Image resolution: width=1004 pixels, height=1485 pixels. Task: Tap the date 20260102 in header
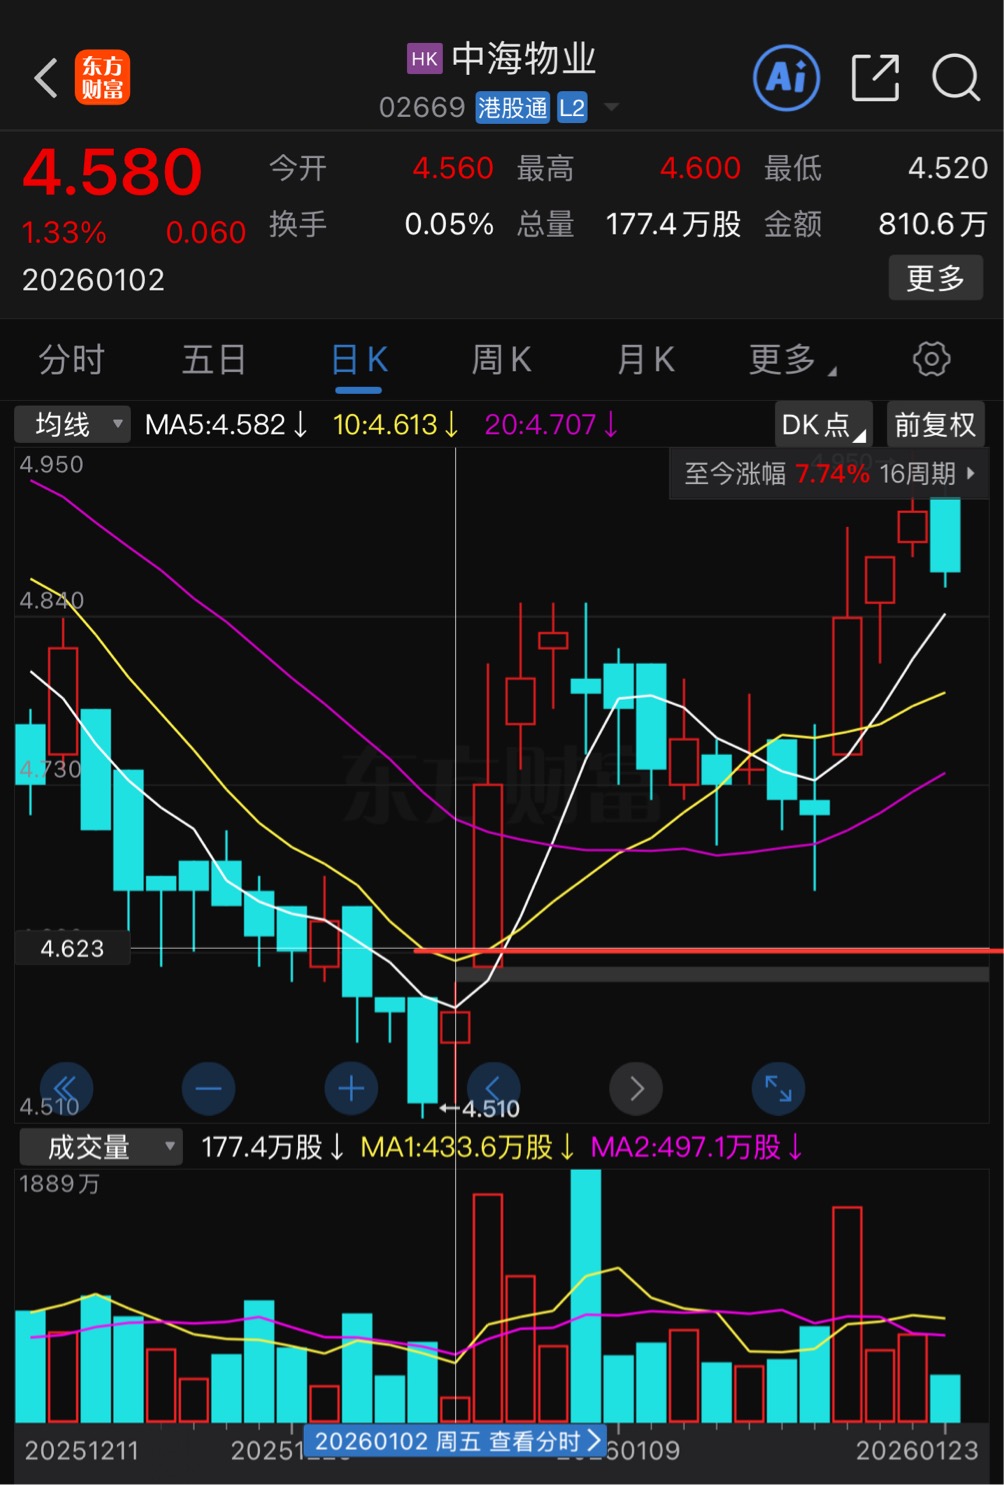point(93,280)
